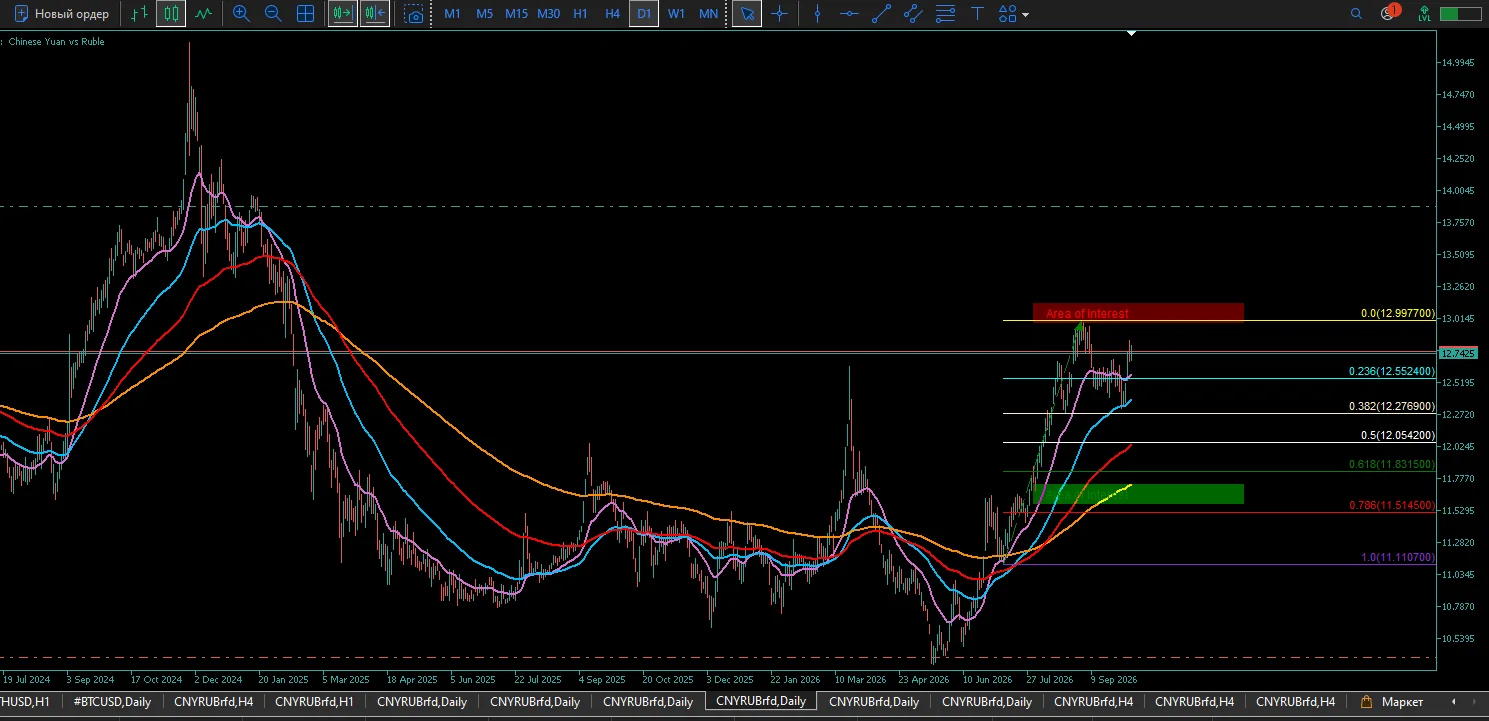1489x721 pixels.
Task: Switch to the M15 timeframe
Action: pos(516,14)
